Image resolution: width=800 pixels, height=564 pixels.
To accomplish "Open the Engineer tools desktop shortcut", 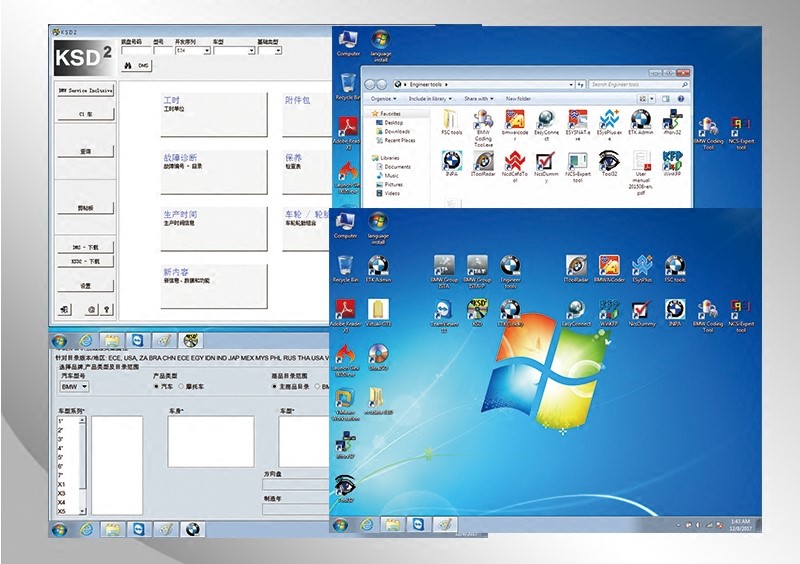I will coord(510,272).
